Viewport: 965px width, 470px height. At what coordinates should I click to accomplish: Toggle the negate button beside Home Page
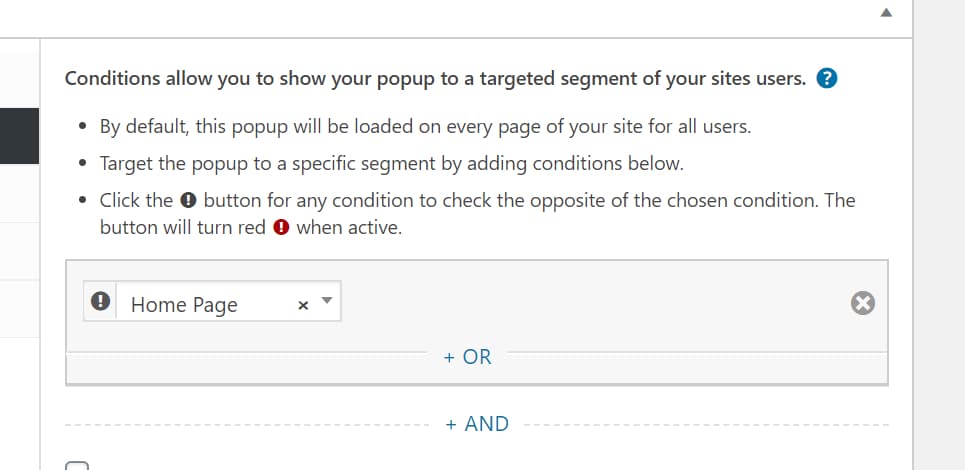tap(100, 303)
